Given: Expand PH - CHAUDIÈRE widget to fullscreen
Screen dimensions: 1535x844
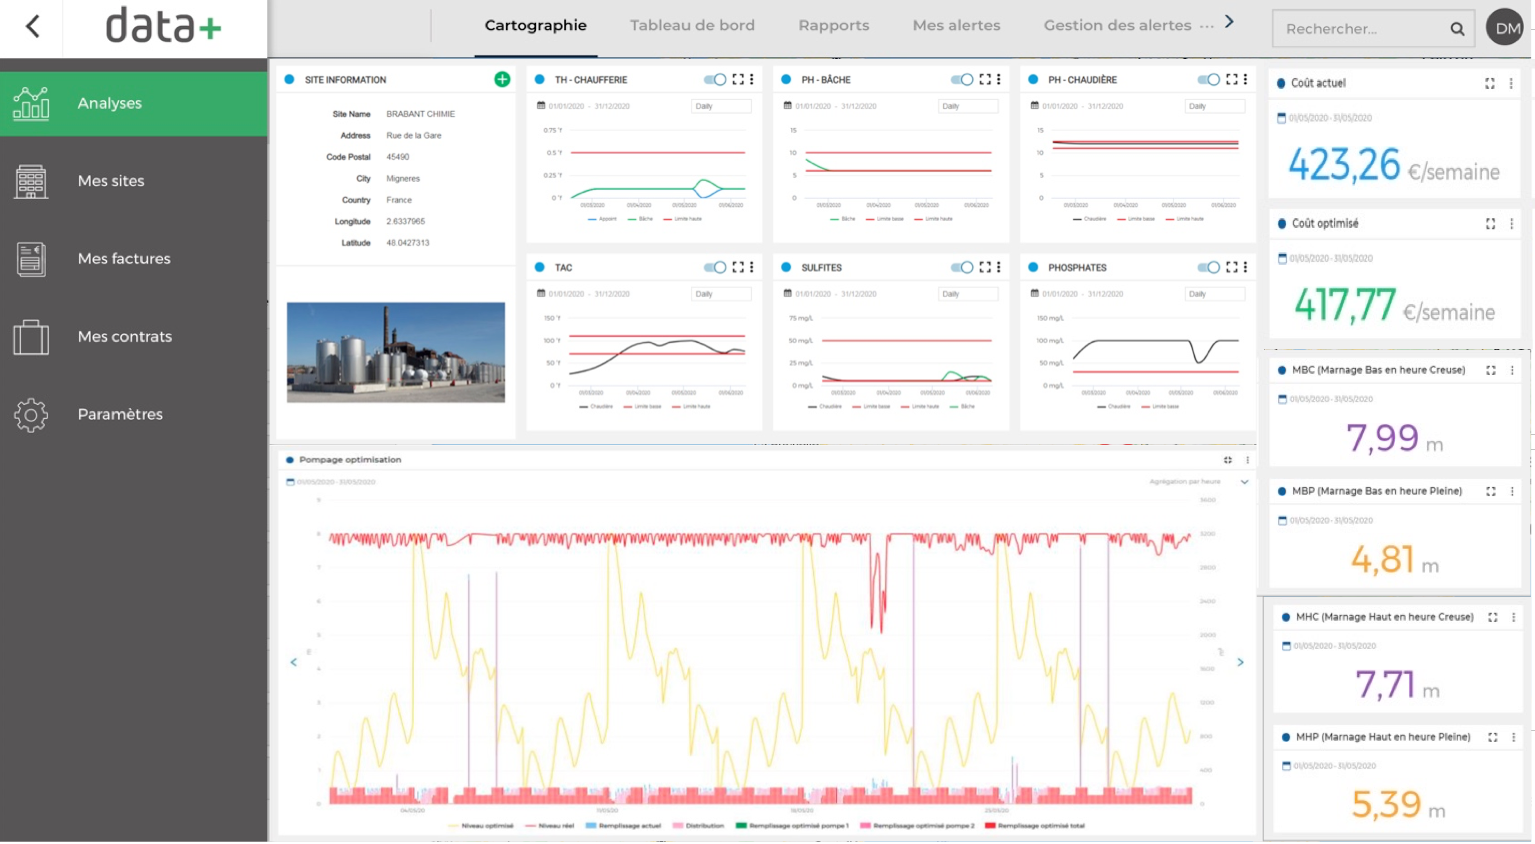Looking at the screenshot, I should (x=1232, y=79).
